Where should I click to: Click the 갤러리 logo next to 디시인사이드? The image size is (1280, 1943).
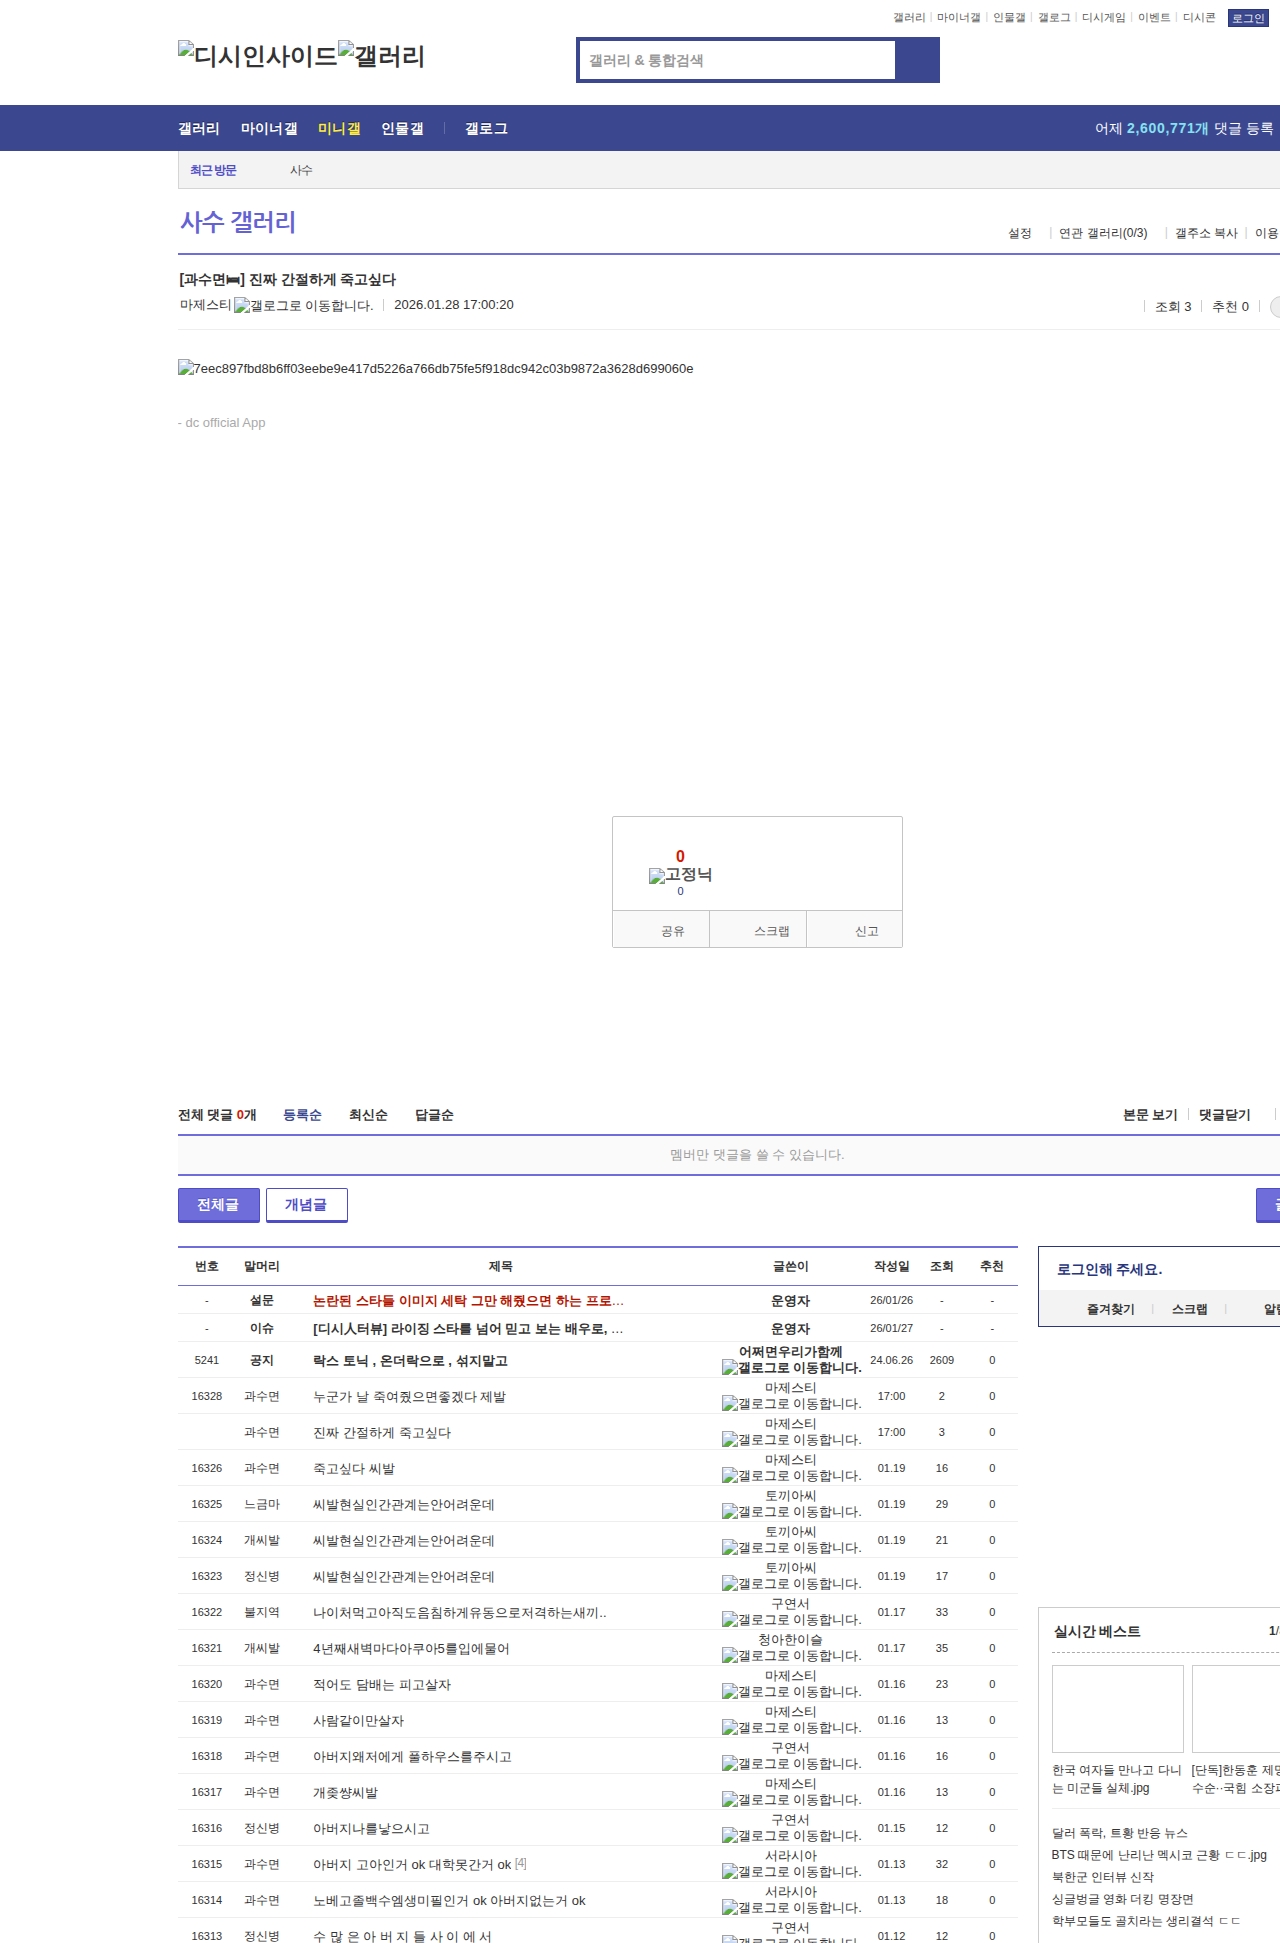[381, 56]
